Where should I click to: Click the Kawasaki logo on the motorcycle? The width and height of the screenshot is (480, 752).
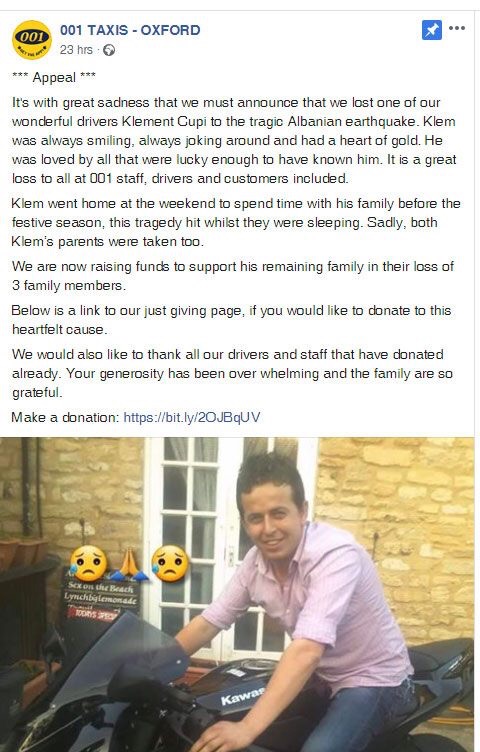243,694
